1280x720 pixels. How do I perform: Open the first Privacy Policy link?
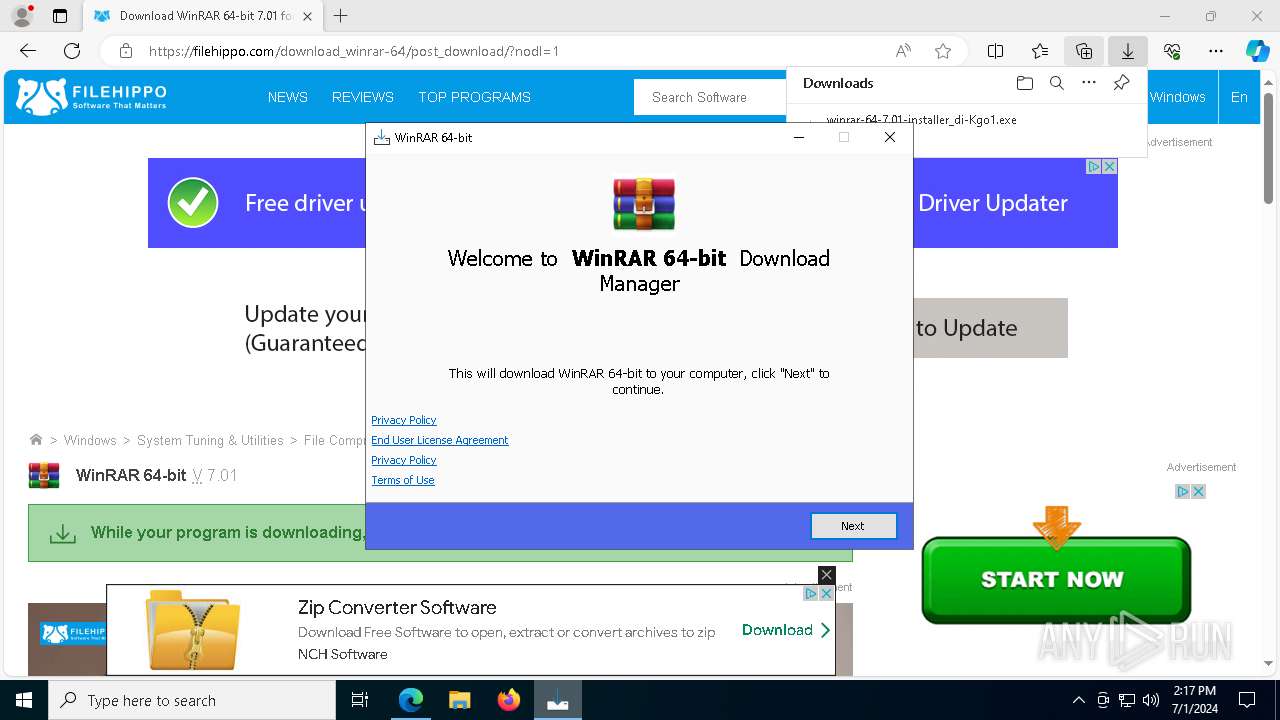(403, 420)
